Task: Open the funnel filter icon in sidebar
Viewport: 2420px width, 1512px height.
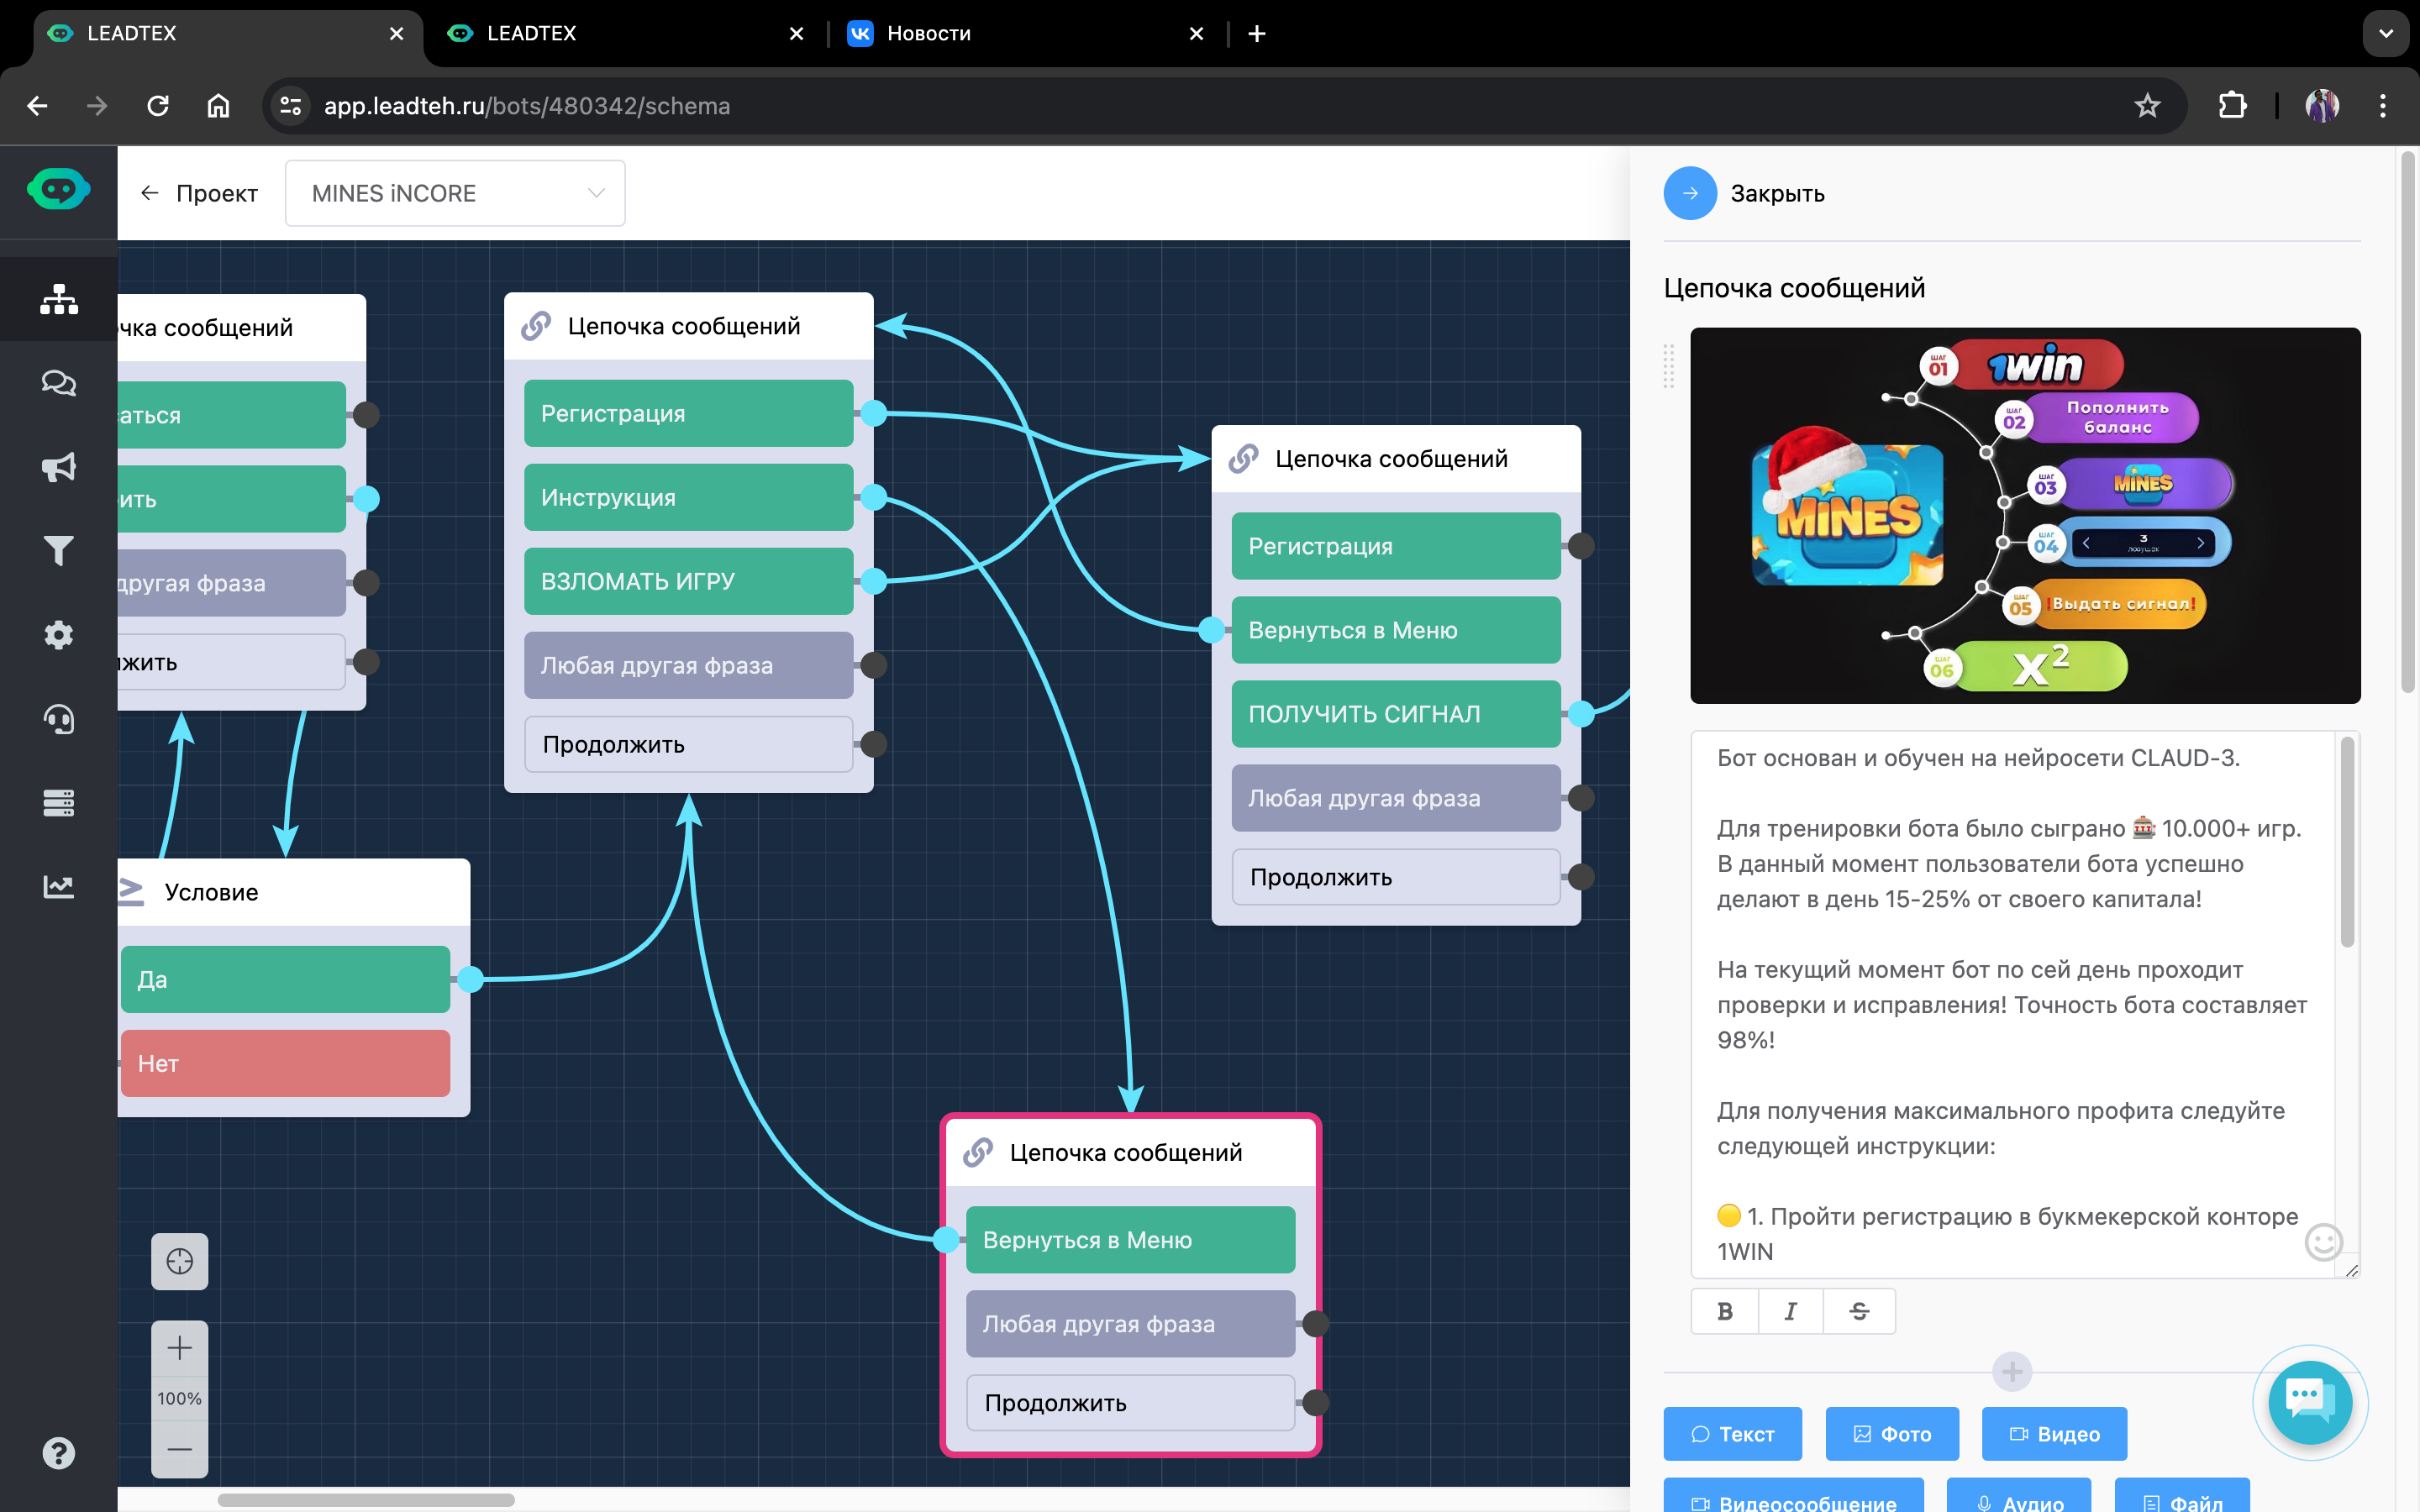Action: pos(58,551)
